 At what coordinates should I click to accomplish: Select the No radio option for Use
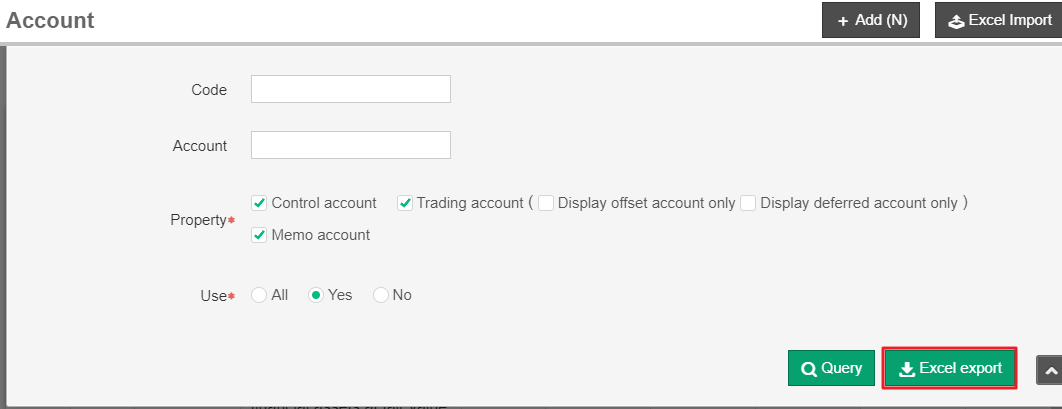[x=381, y=295]
